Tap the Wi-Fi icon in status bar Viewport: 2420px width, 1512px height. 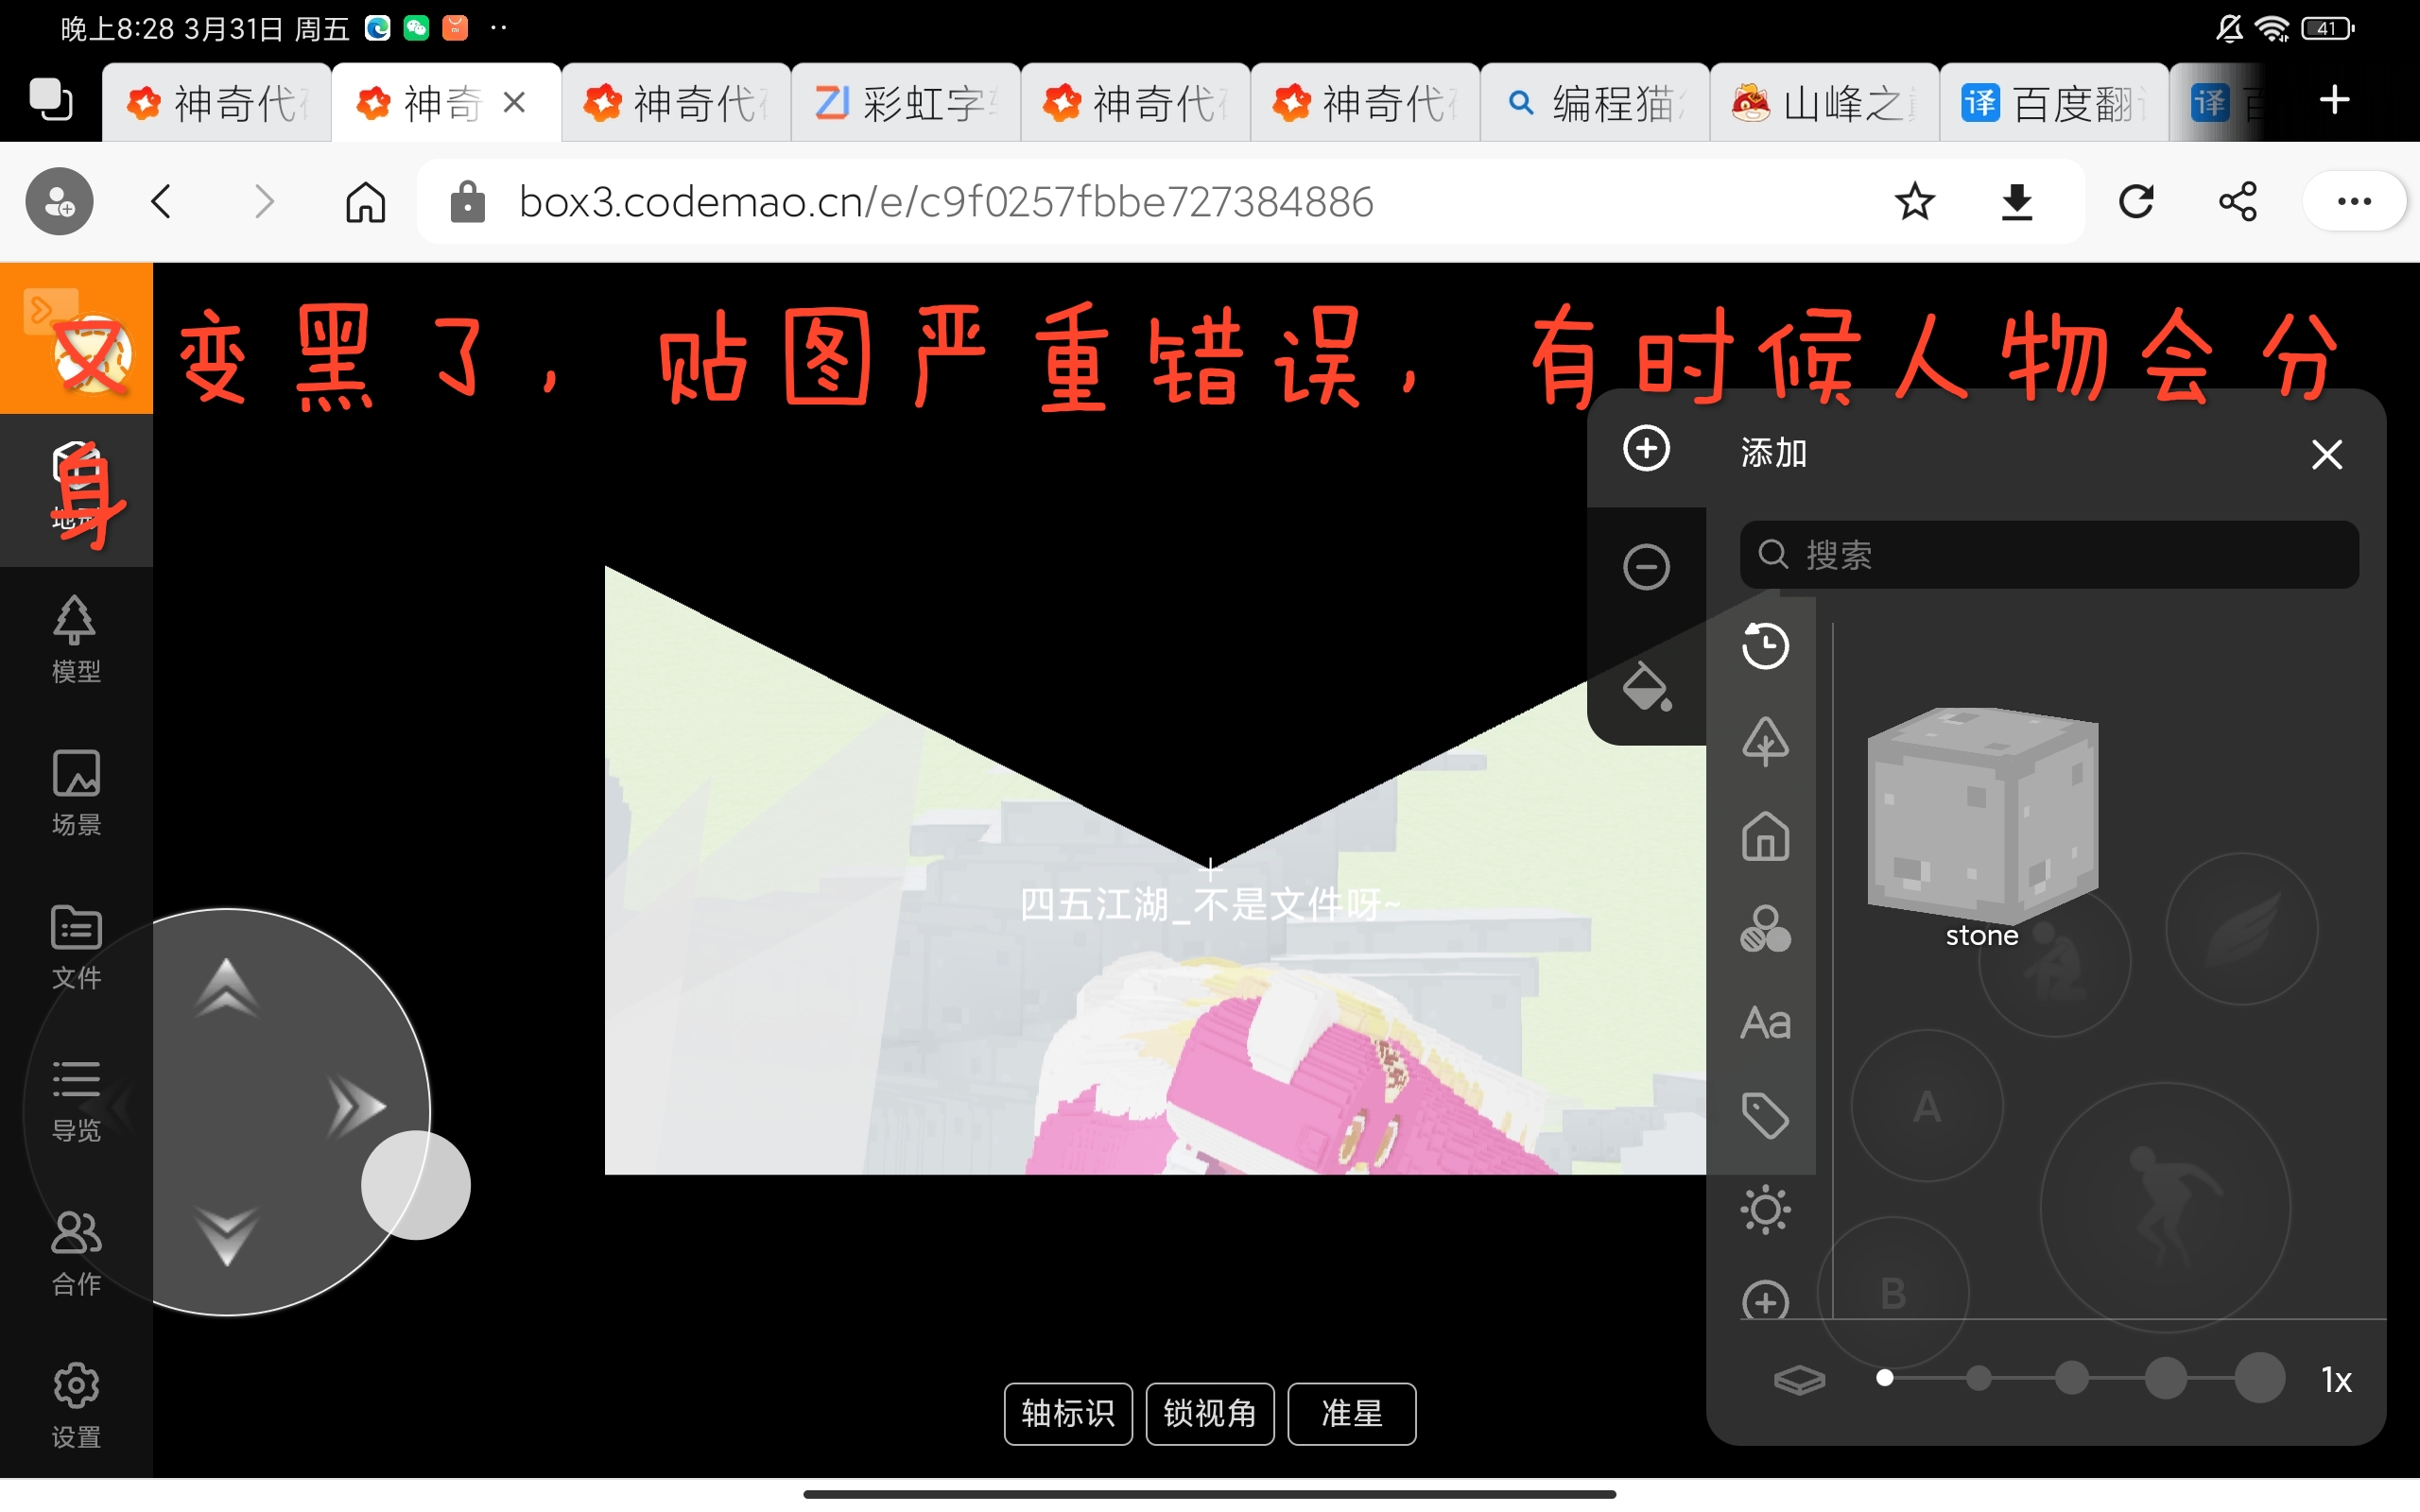2272,29
